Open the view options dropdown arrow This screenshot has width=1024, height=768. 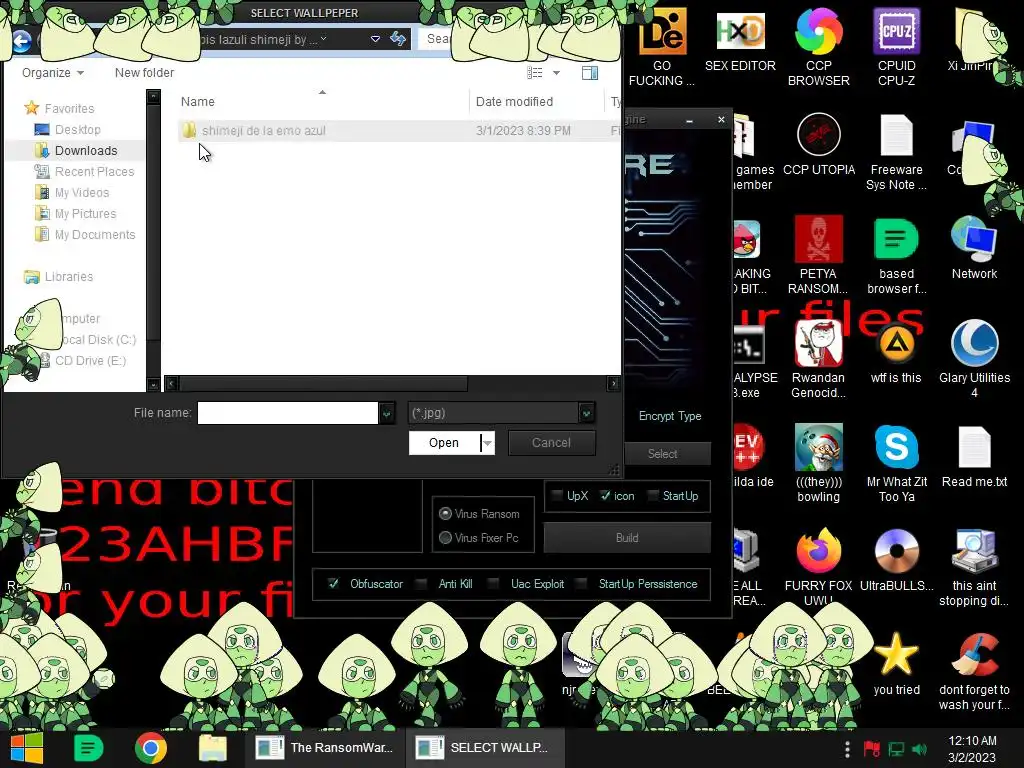point(556,72)
